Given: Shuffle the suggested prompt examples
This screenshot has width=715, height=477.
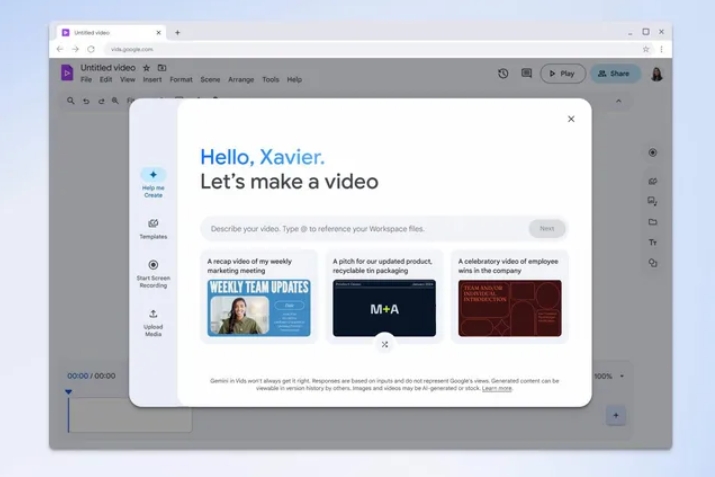Looking at the screenshot, I should (385, 344).
